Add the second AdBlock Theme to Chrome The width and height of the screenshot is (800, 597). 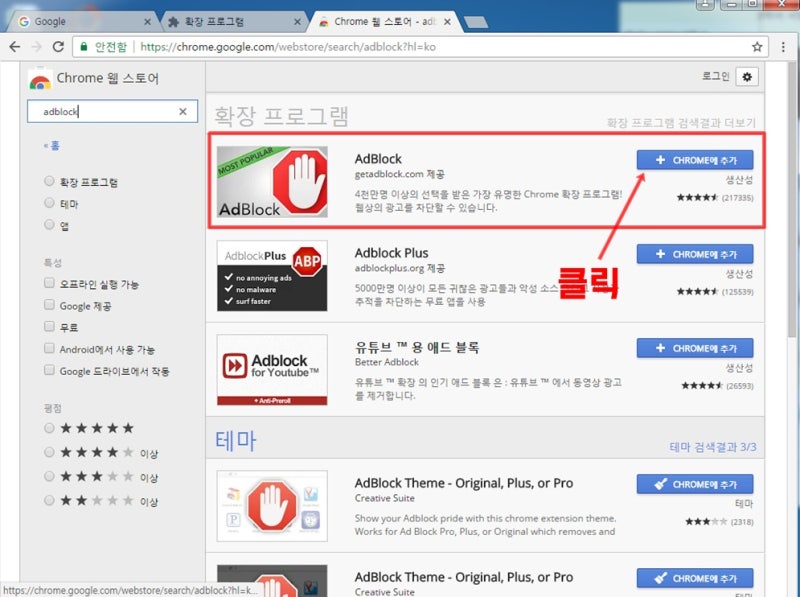695,578
